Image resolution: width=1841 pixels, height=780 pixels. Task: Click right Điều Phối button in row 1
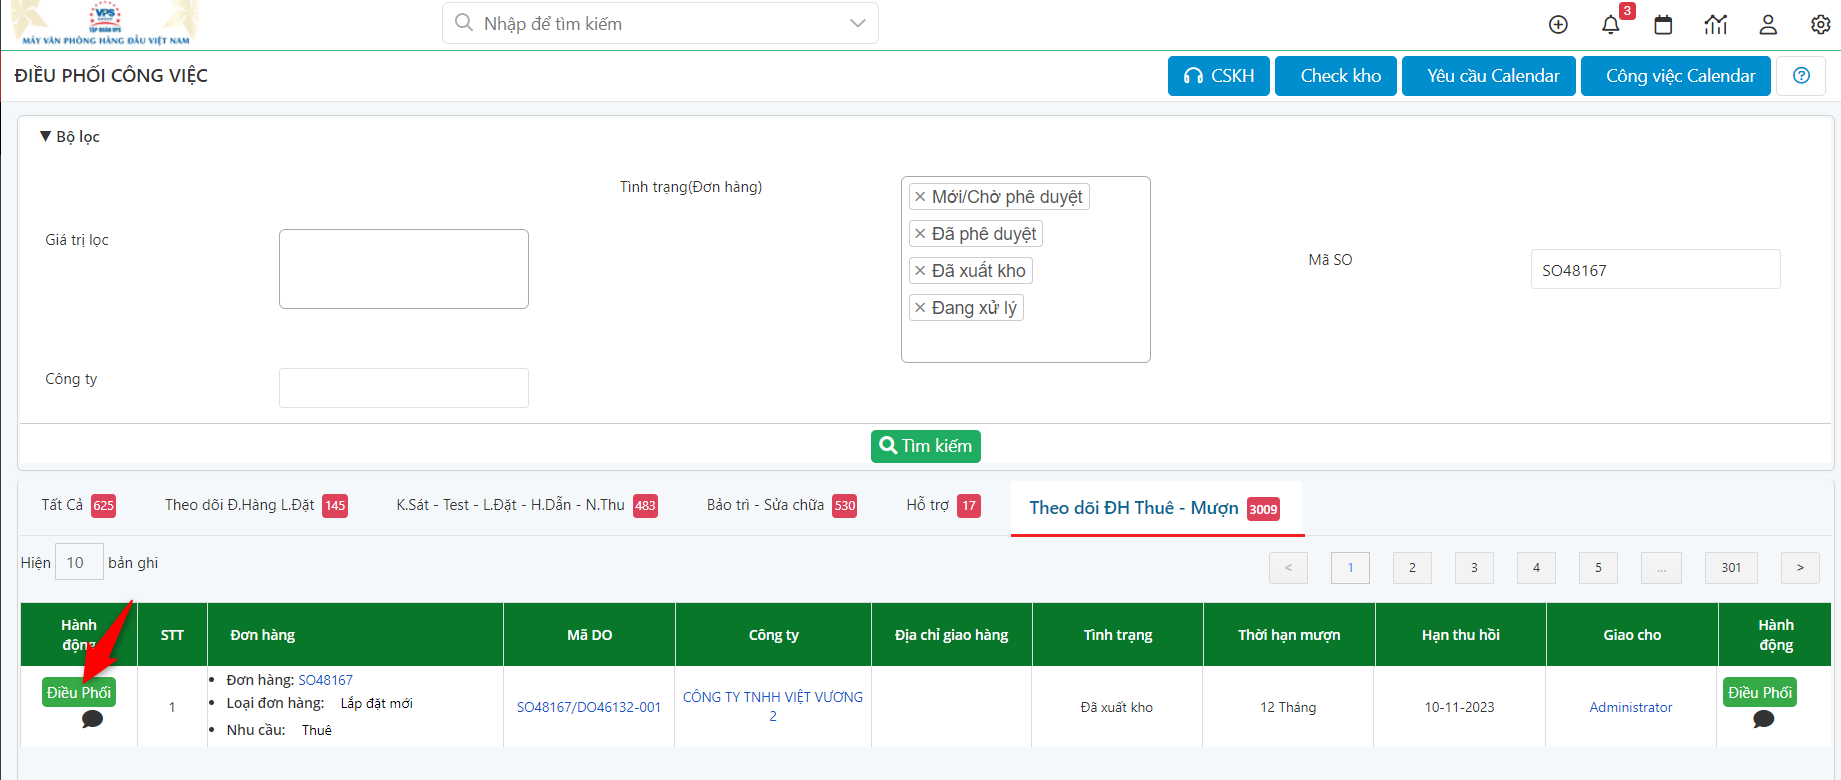pos(1760,692)
